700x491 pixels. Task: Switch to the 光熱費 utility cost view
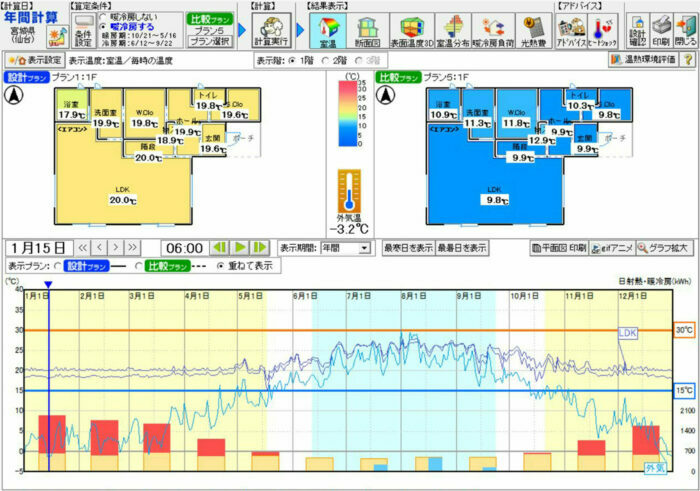pyautogui.click(x=533, y=30)
